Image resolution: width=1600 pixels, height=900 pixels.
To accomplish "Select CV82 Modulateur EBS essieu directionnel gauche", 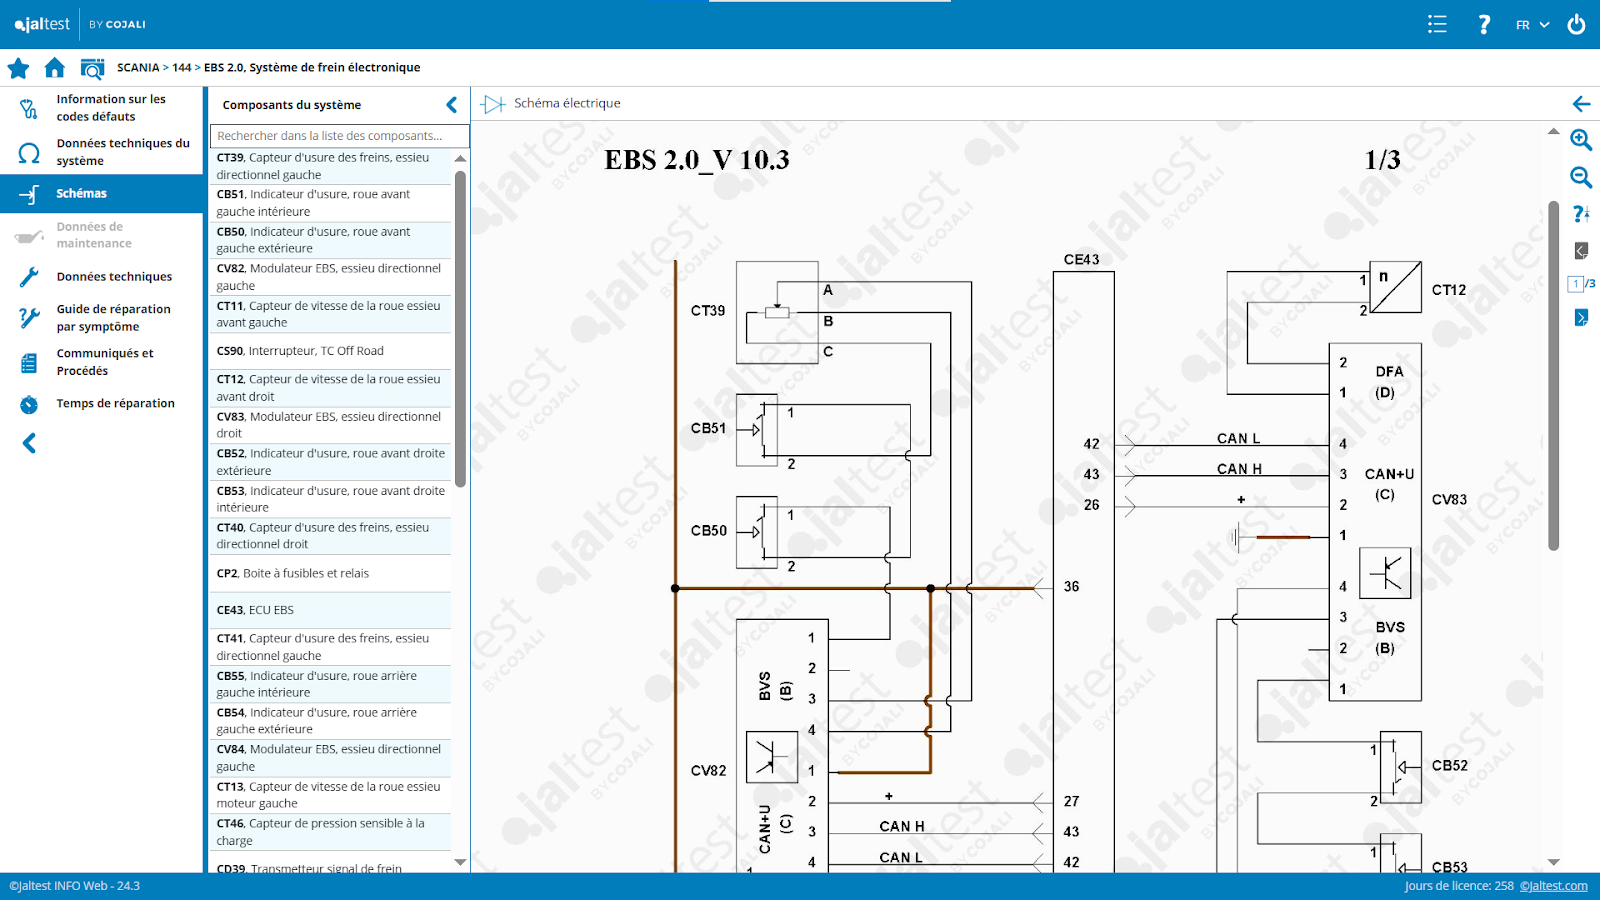I will pyautogui.click(x=331, y=277).
